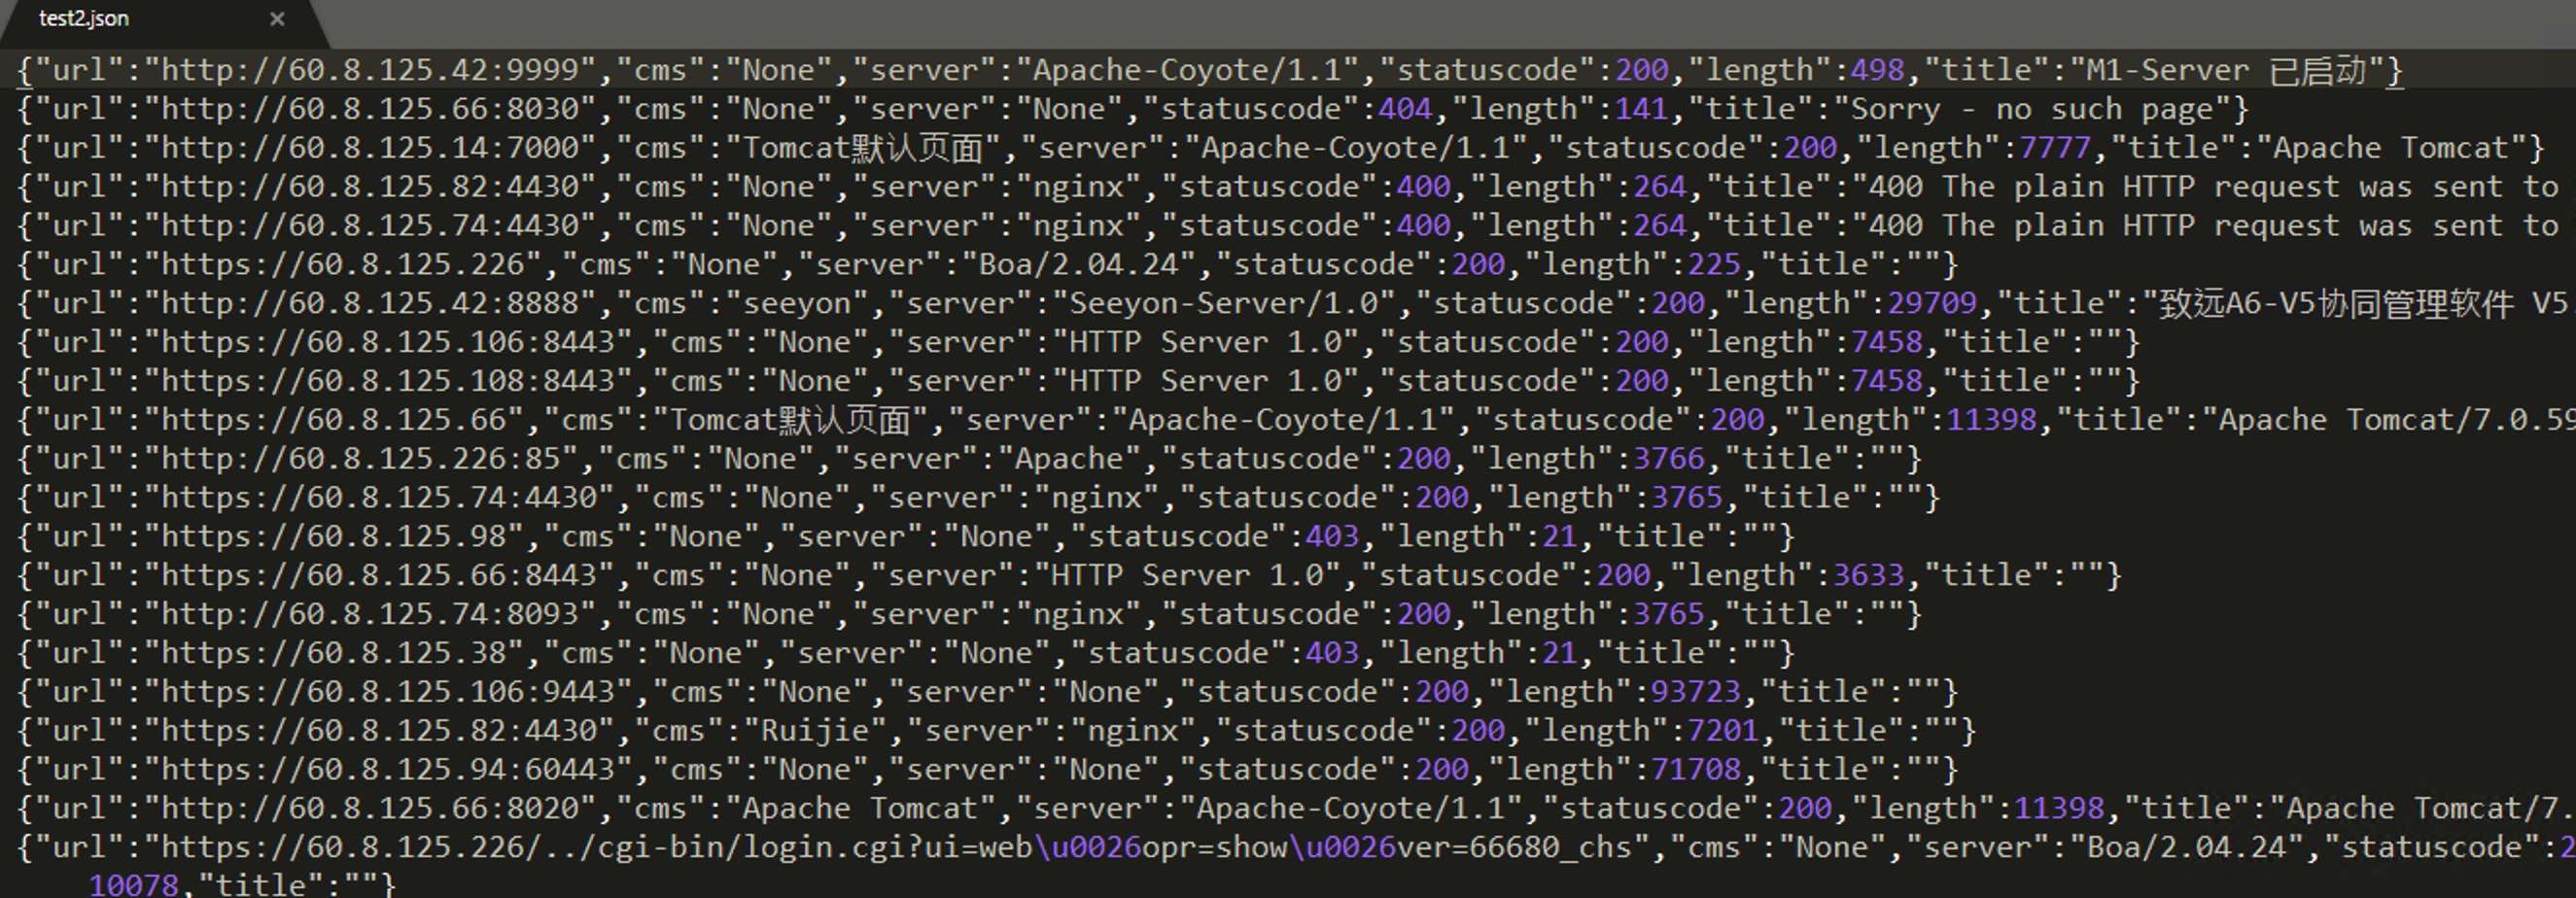Click length value 71708
Screen dimensions: 2576x898
(1696, 772)
